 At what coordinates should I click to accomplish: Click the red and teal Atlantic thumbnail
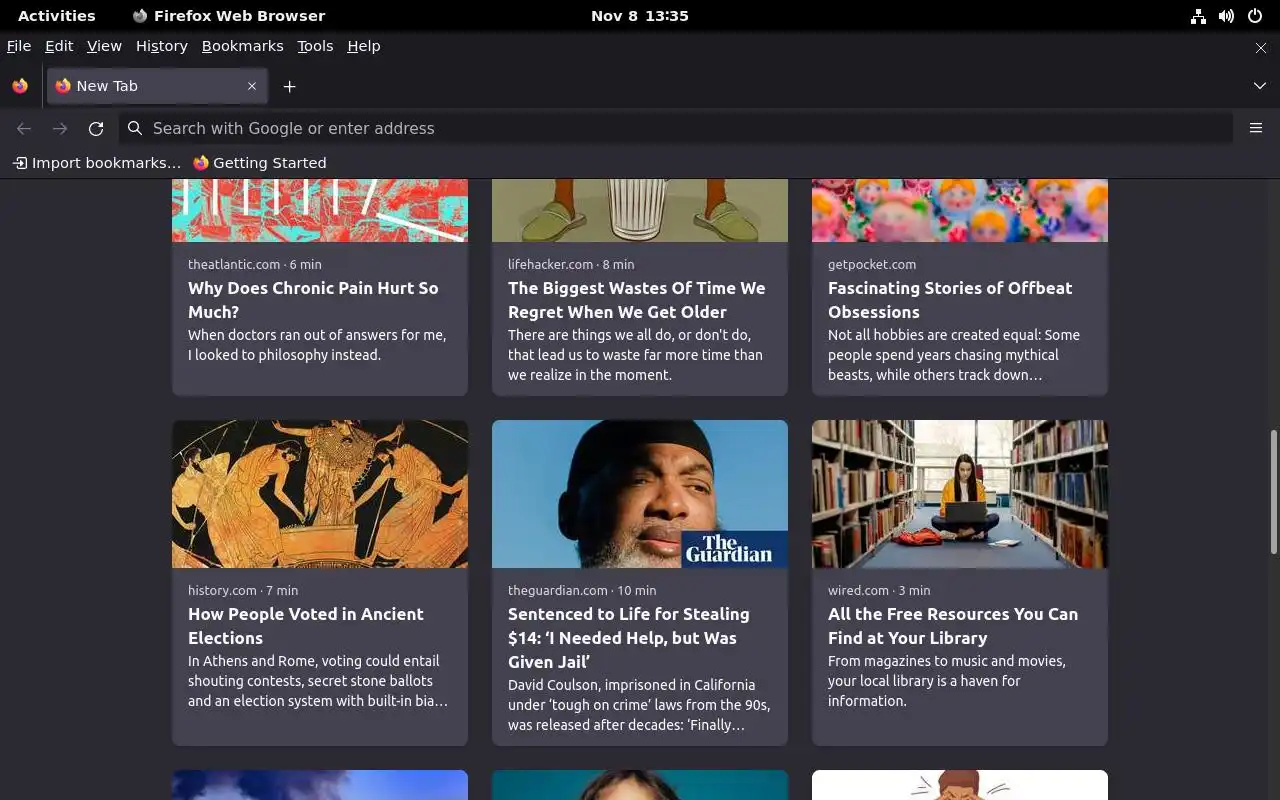320,210
